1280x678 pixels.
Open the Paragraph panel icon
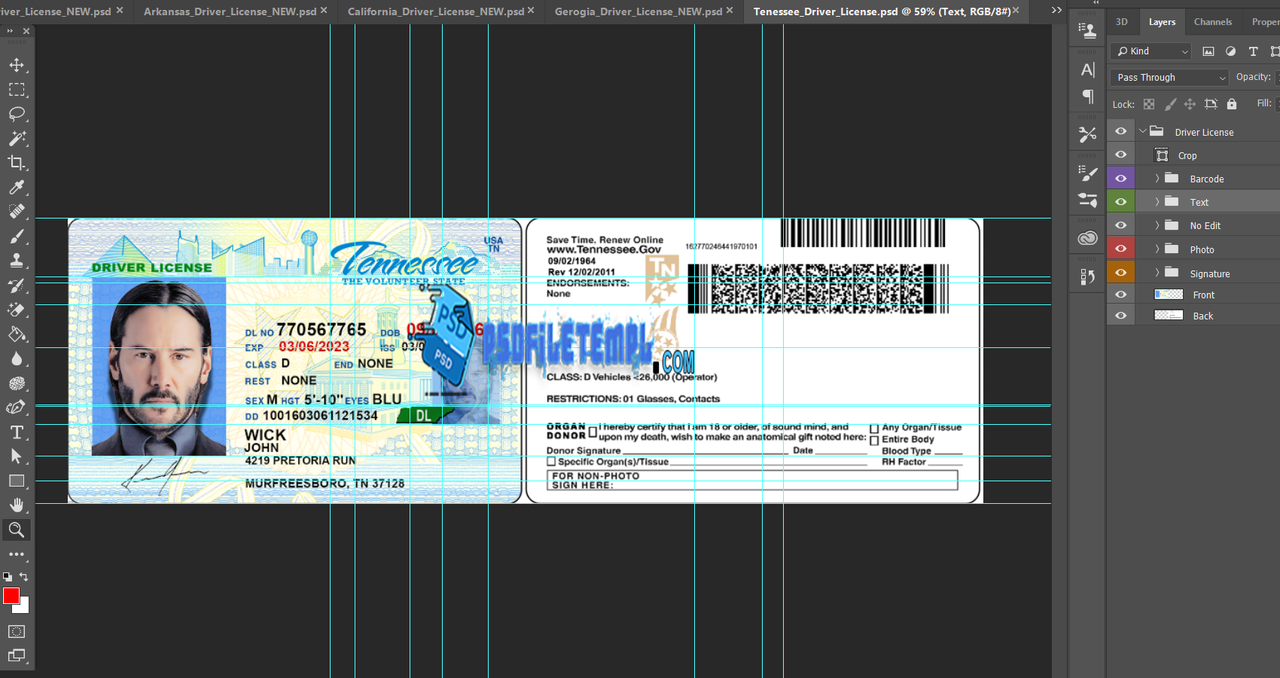1088,96
